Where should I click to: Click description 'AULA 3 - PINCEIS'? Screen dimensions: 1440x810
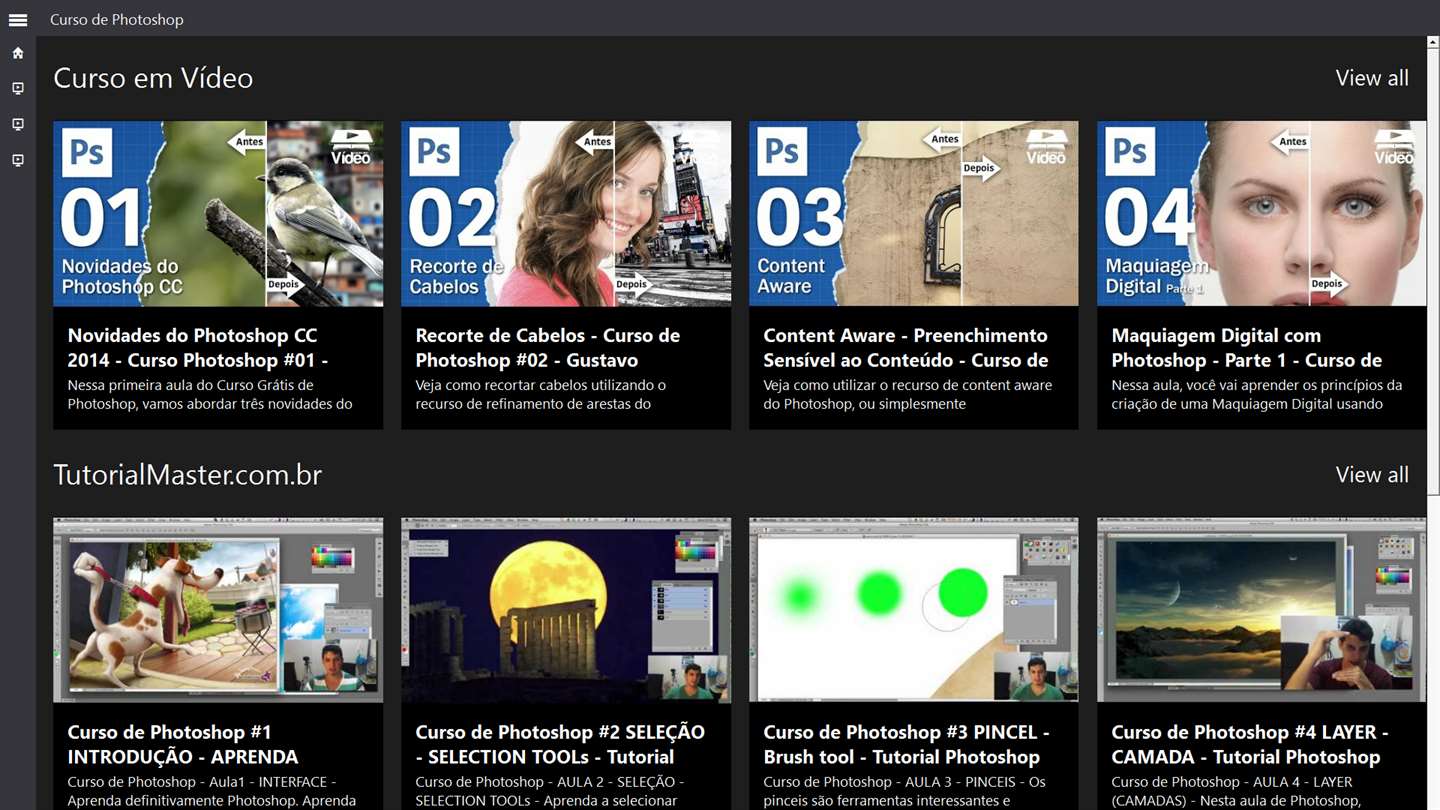coord(905,791)
